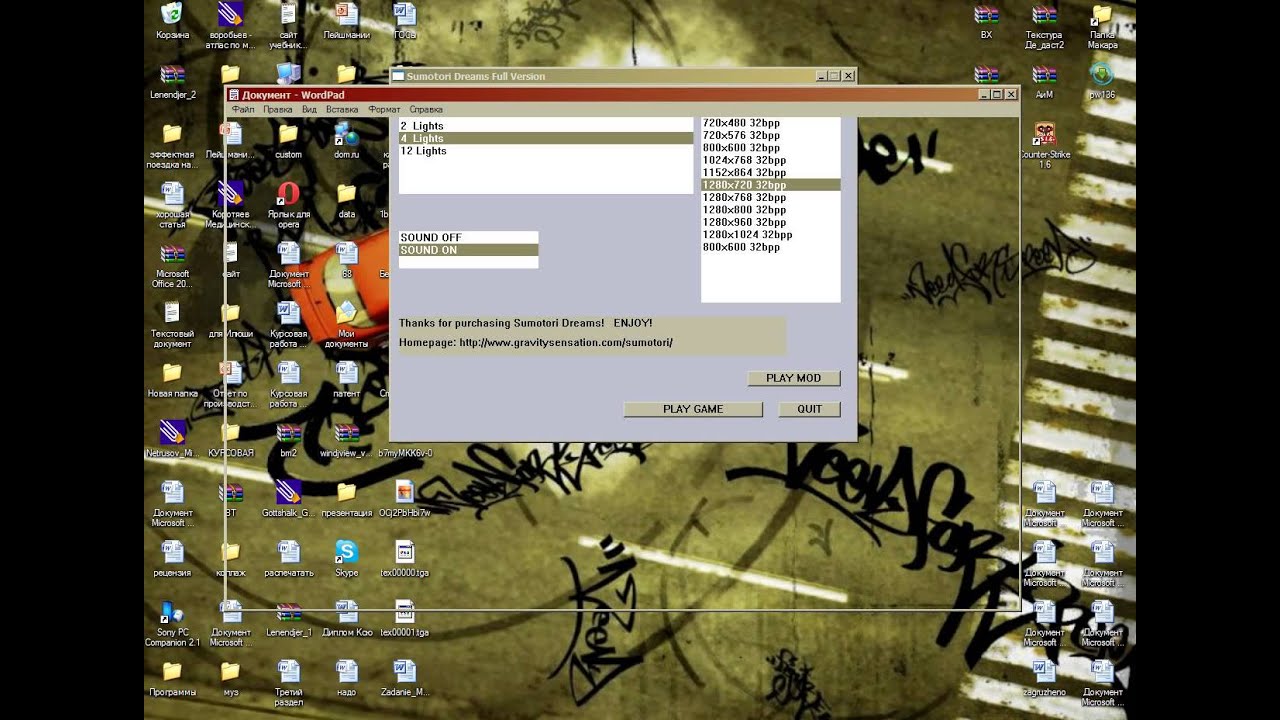Image resolution: width=1280 pixels, height=720 pixels.
Task: Select the Netrusov_Mi... DjVu file
Action: [x=172, y=432]
